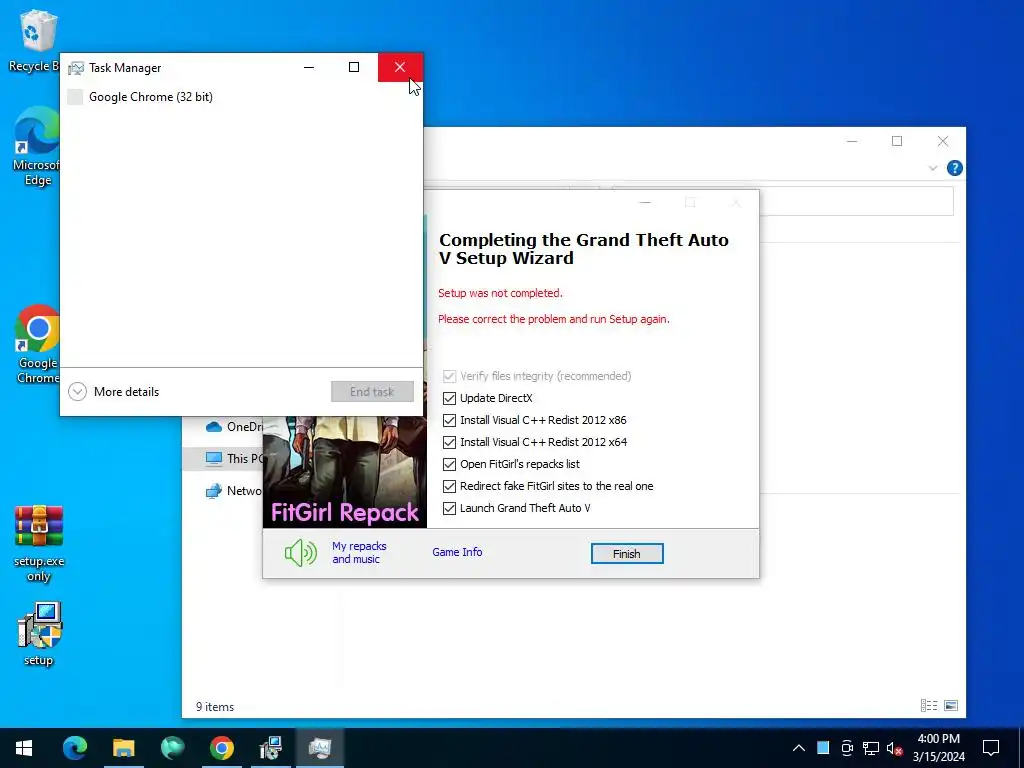
Task: Uncheck Redirect fake FitGirl sites option
Action: [449, 487]
